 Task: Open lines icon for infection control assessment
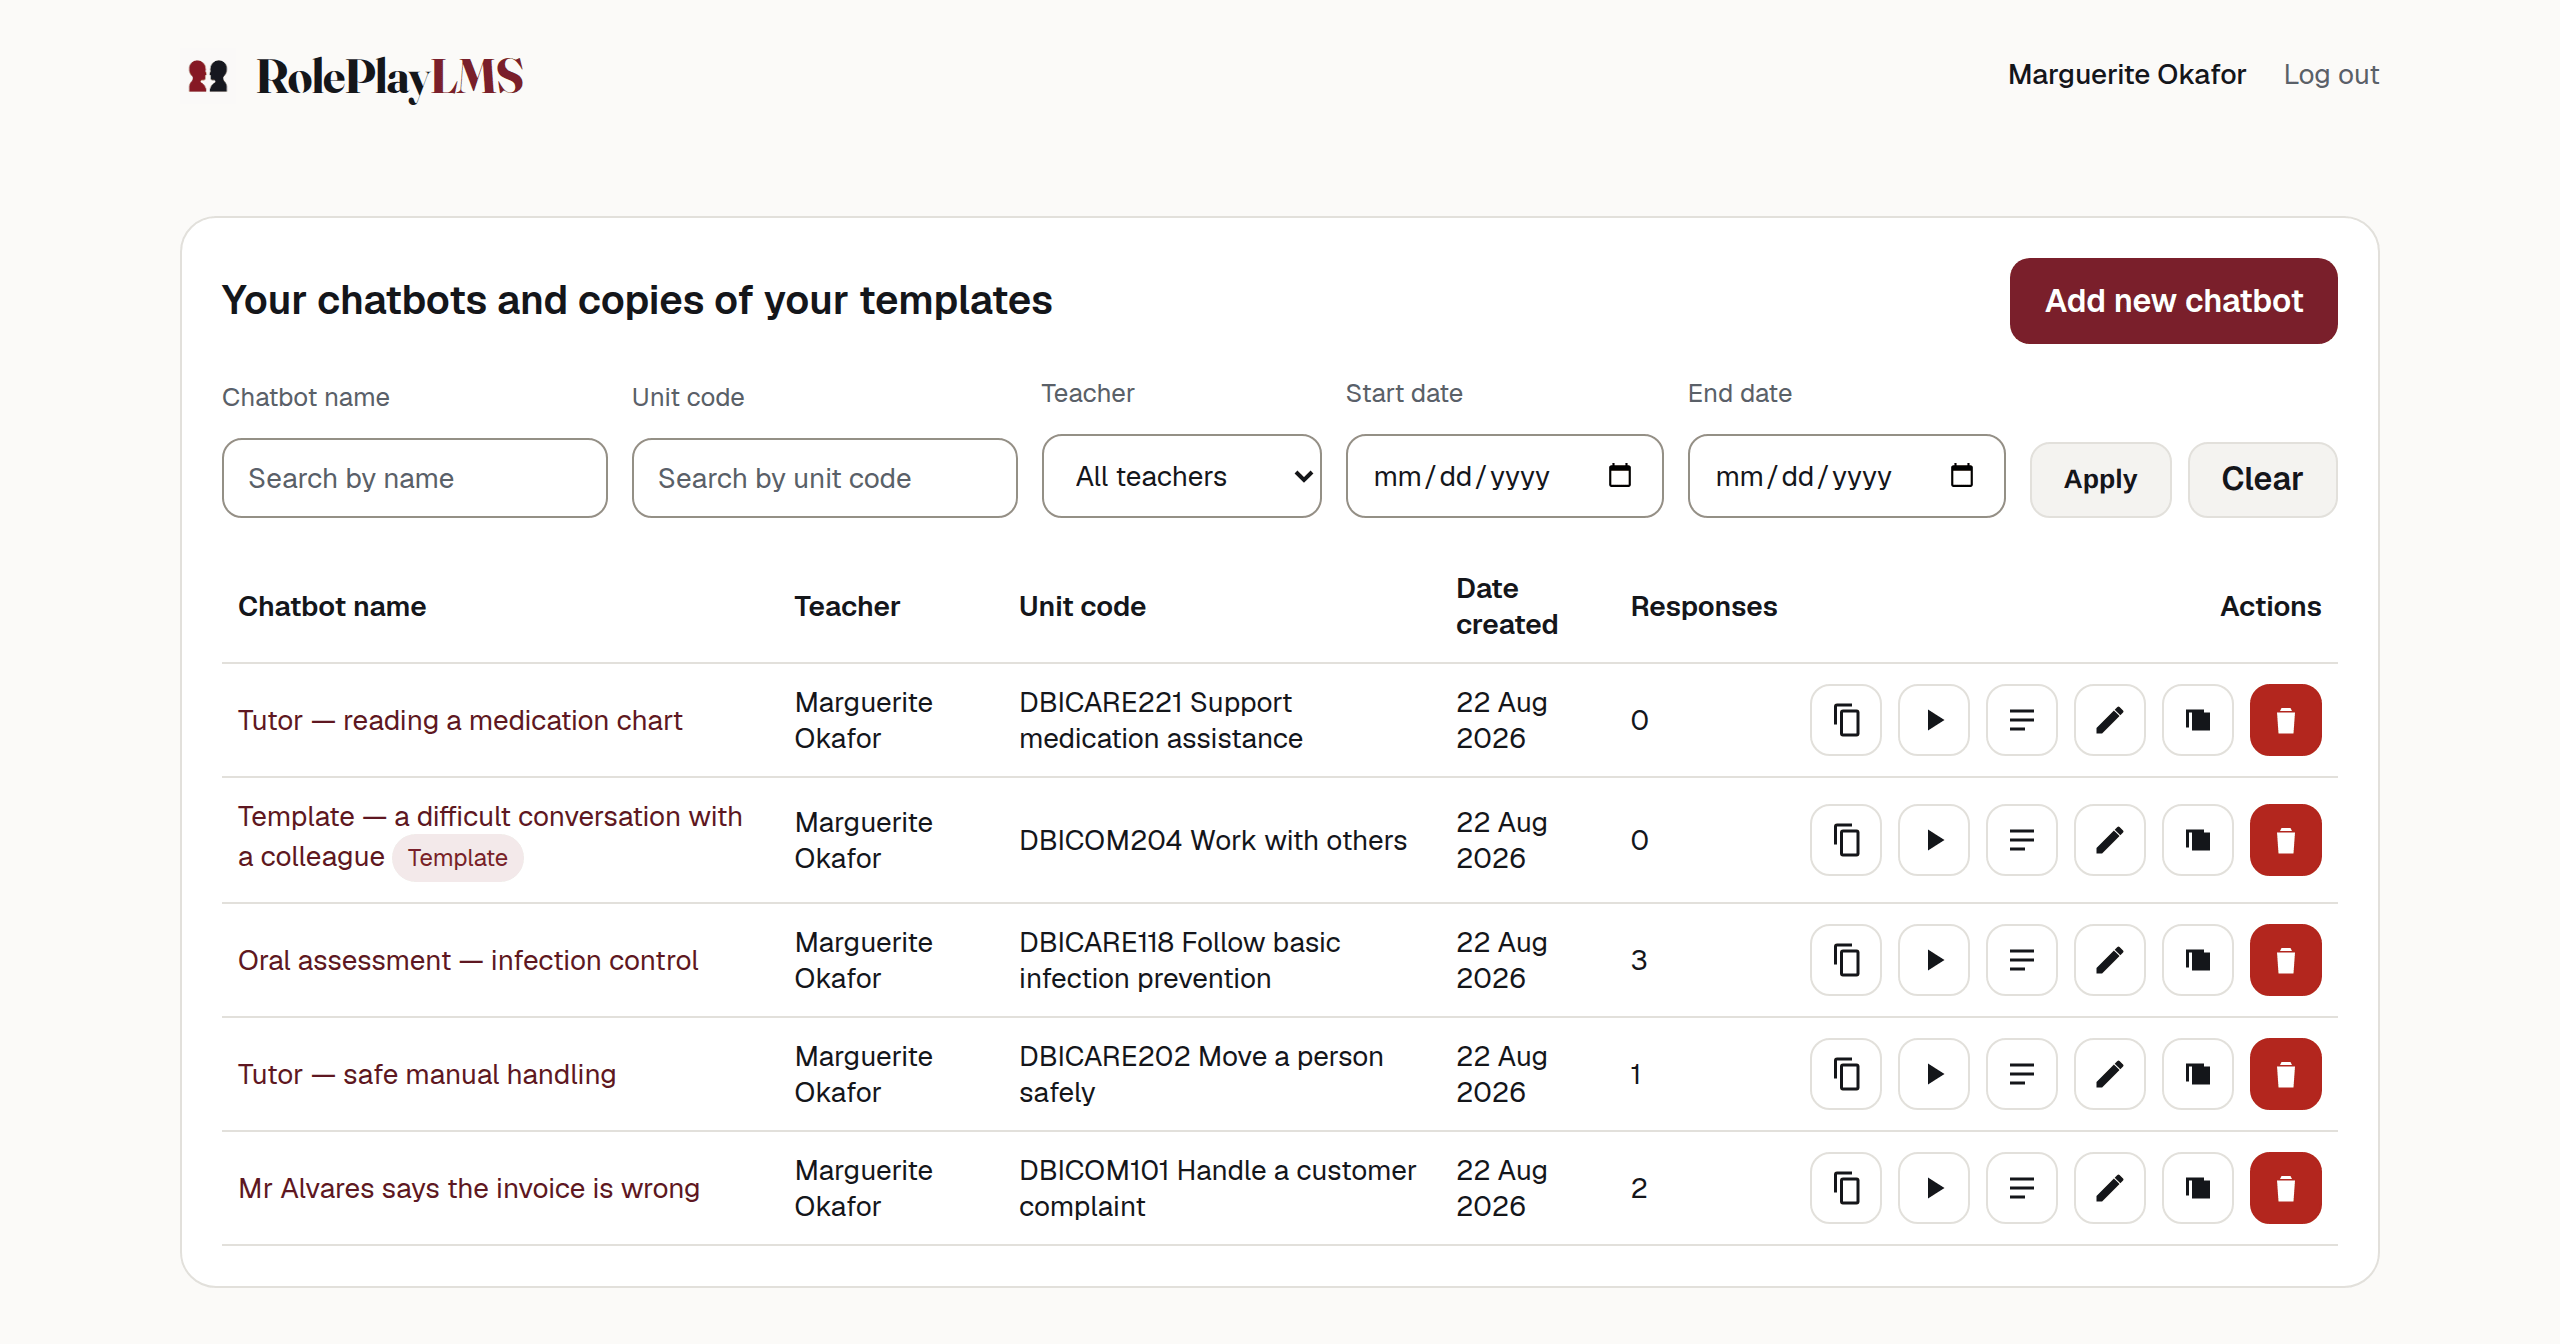[x=2022, y=960]
